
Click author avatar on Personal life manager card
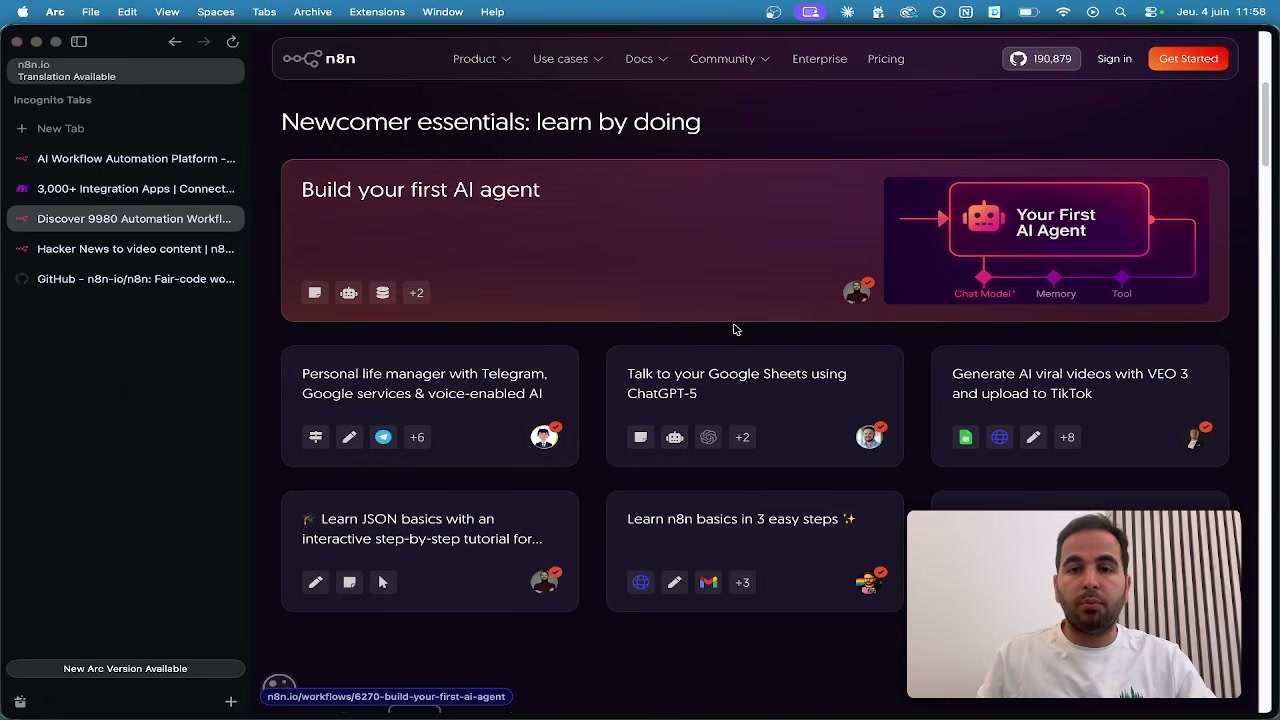[x=544, y=437]
